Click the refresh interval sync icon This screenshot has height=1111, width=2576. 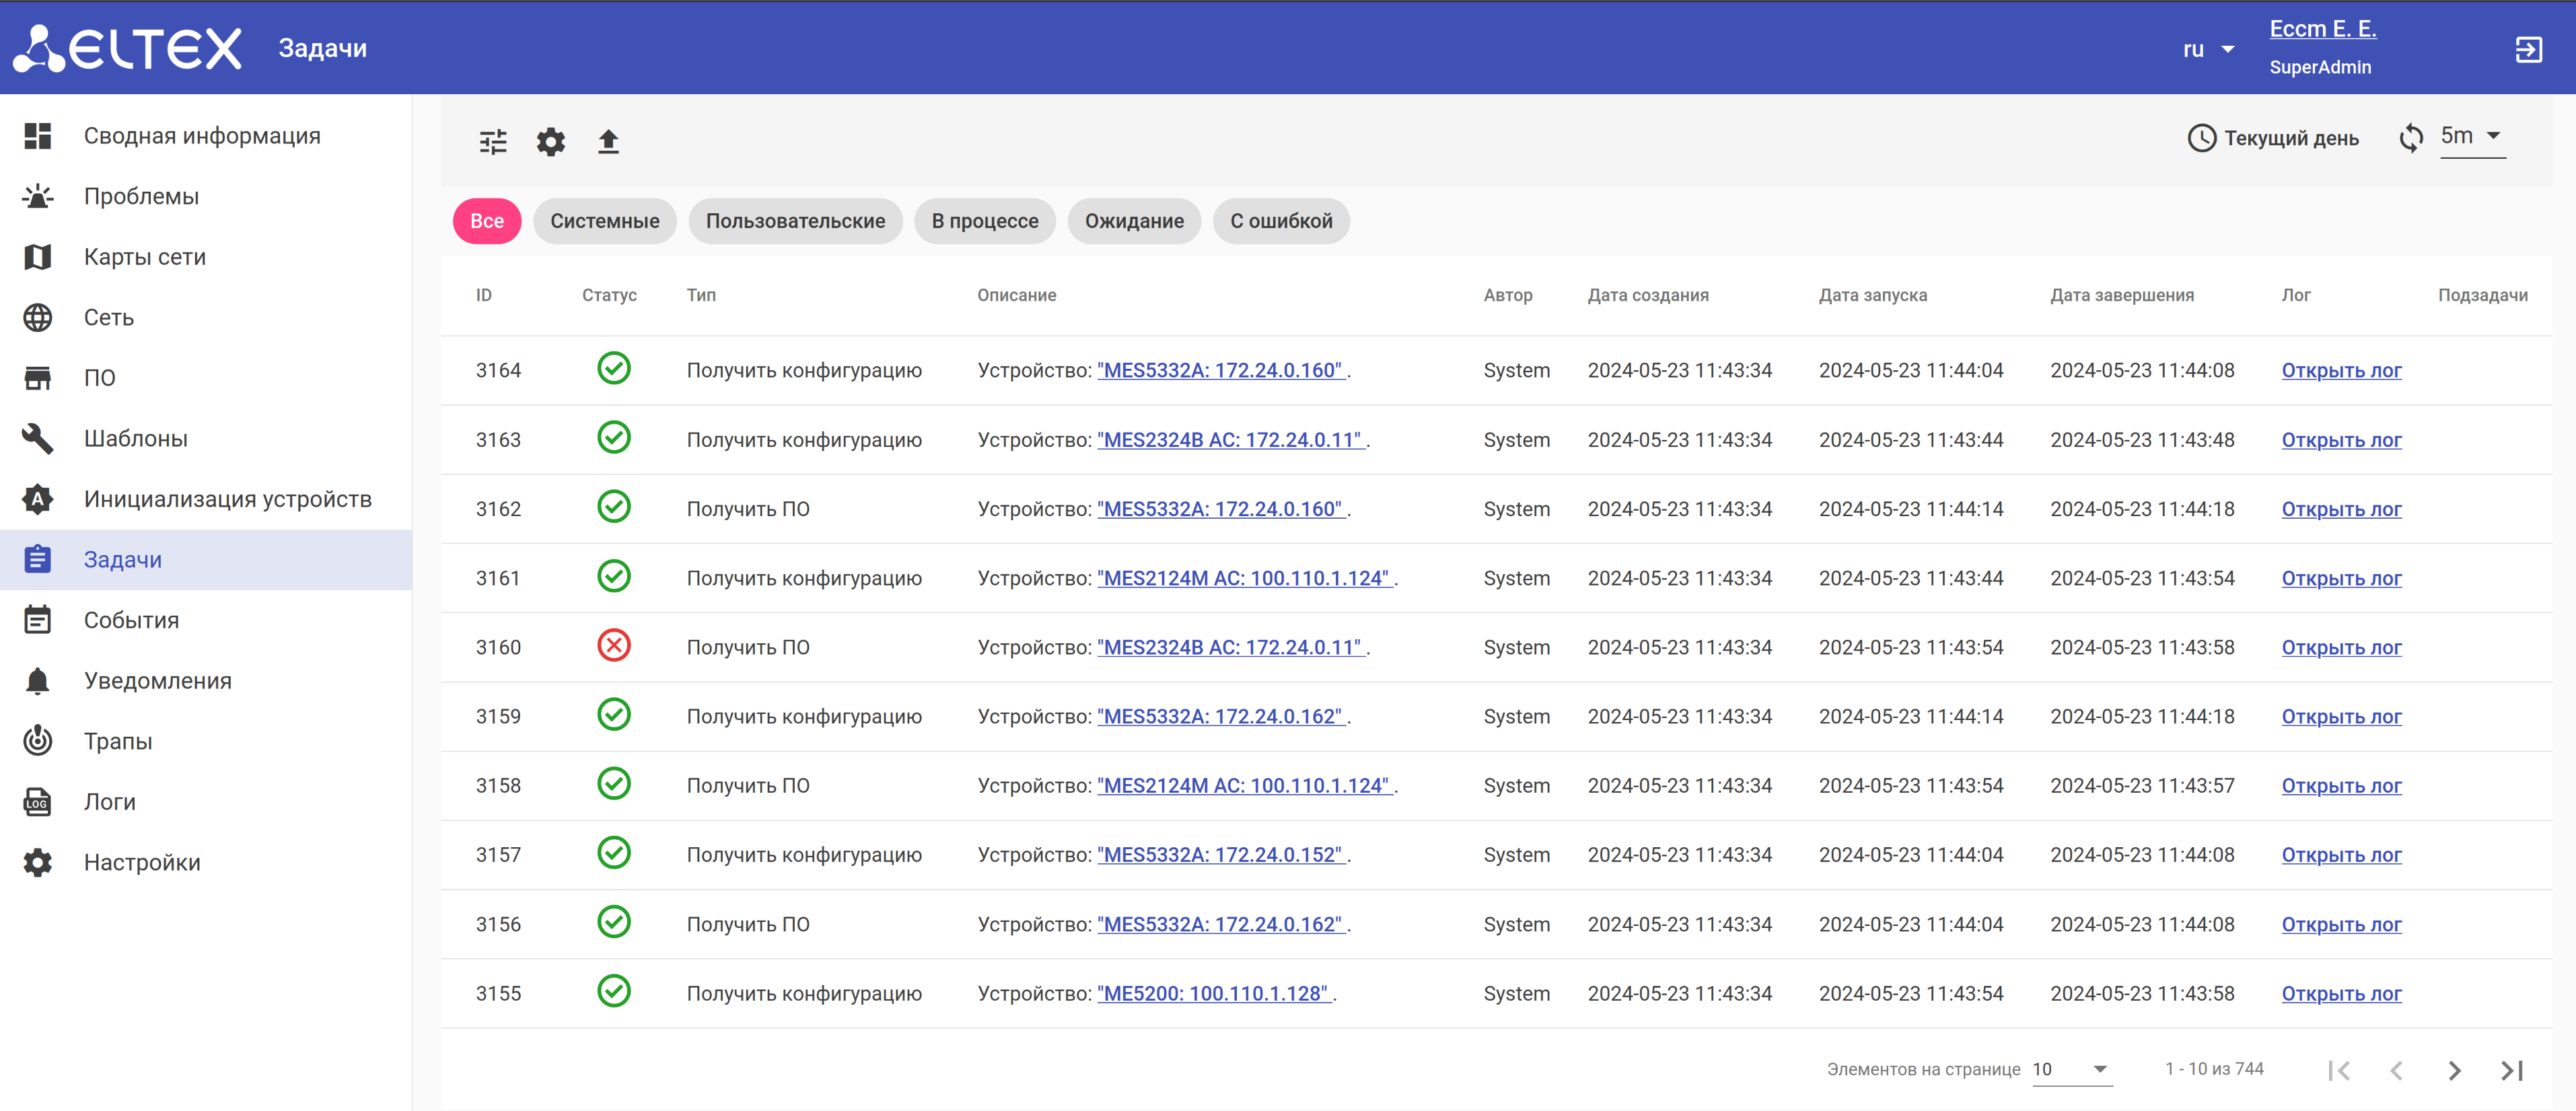click(x=2411, y=137)
